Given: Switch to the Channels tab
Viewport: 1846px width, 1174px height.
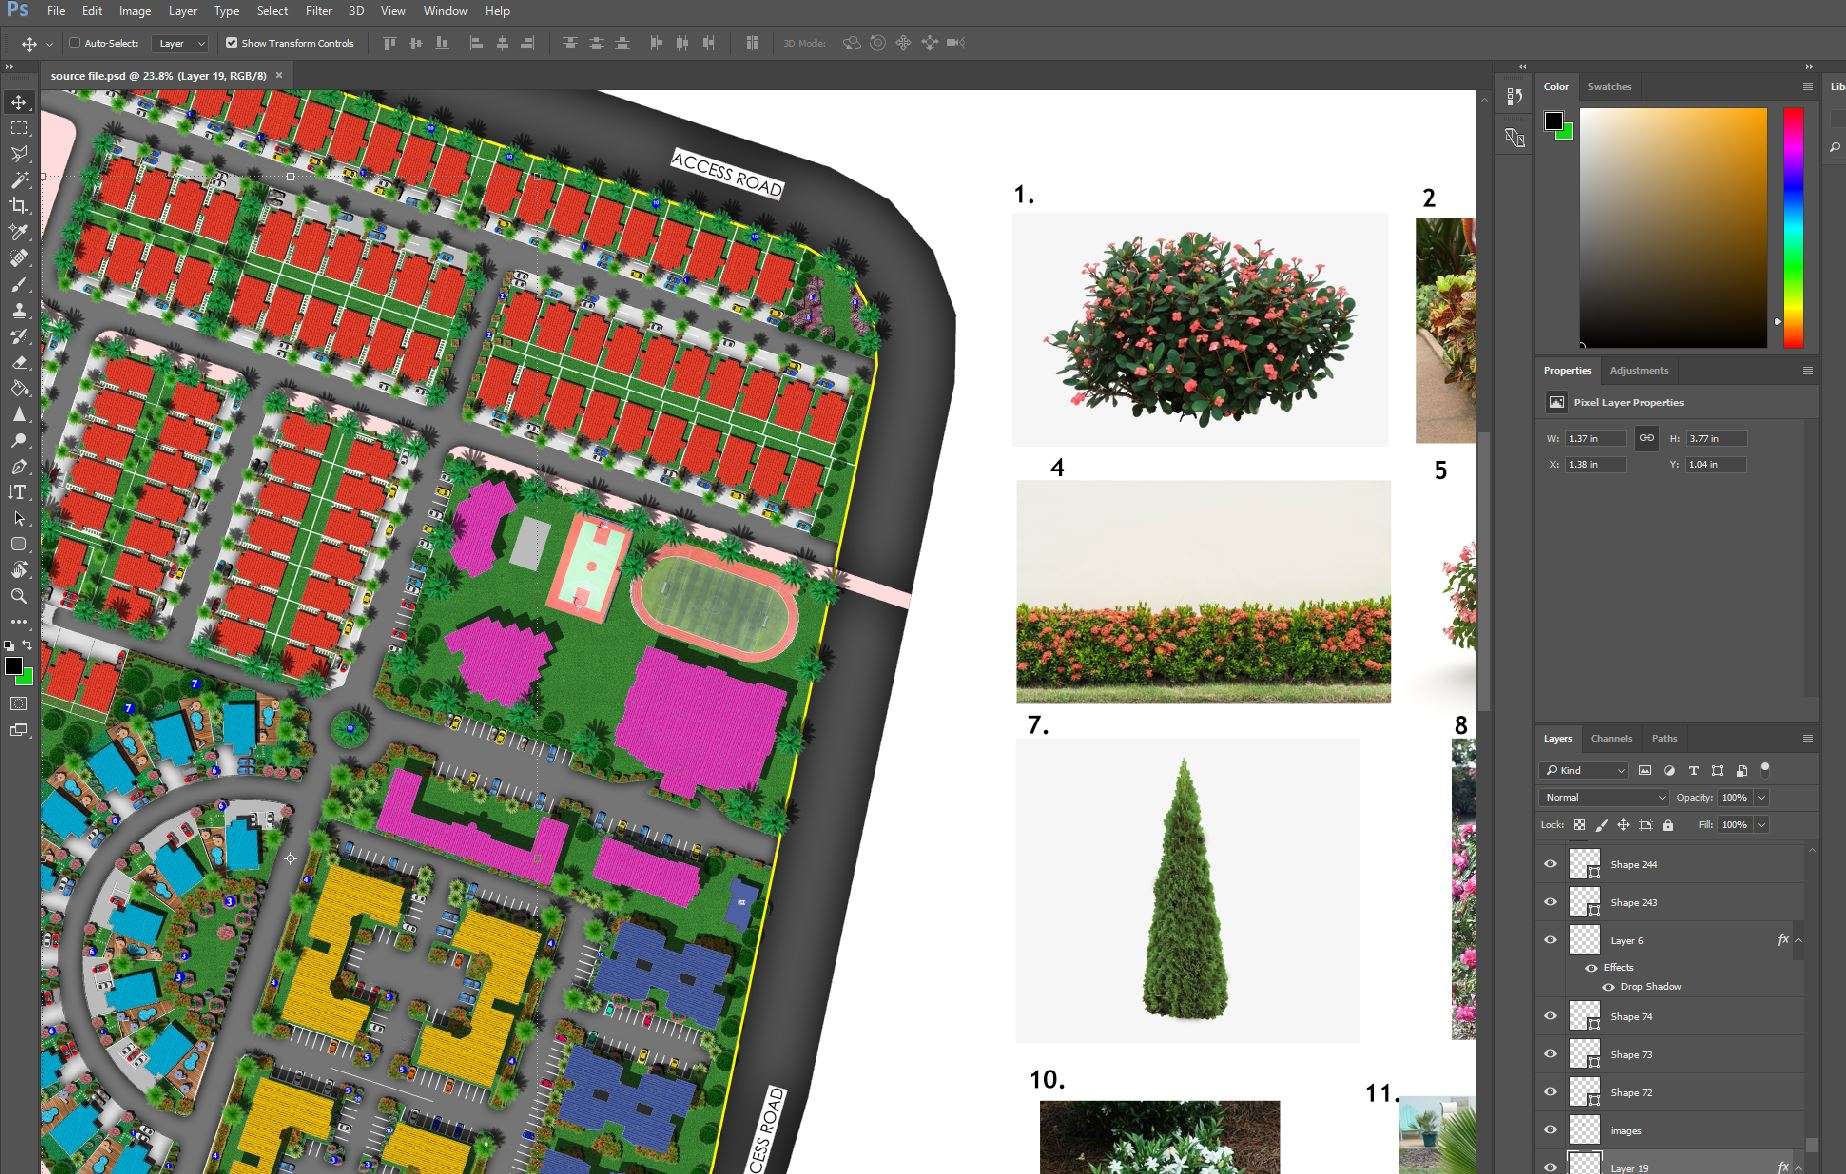Looking at the screenshot, I should [1611, 739].
